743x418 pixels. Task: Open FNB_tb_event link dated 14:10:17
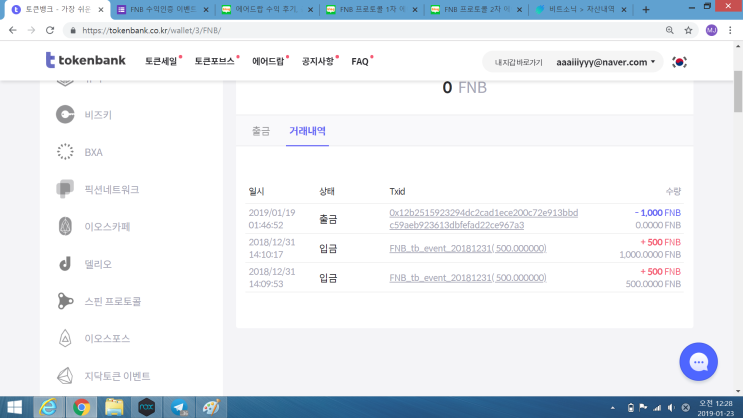(x=468, y=248)
